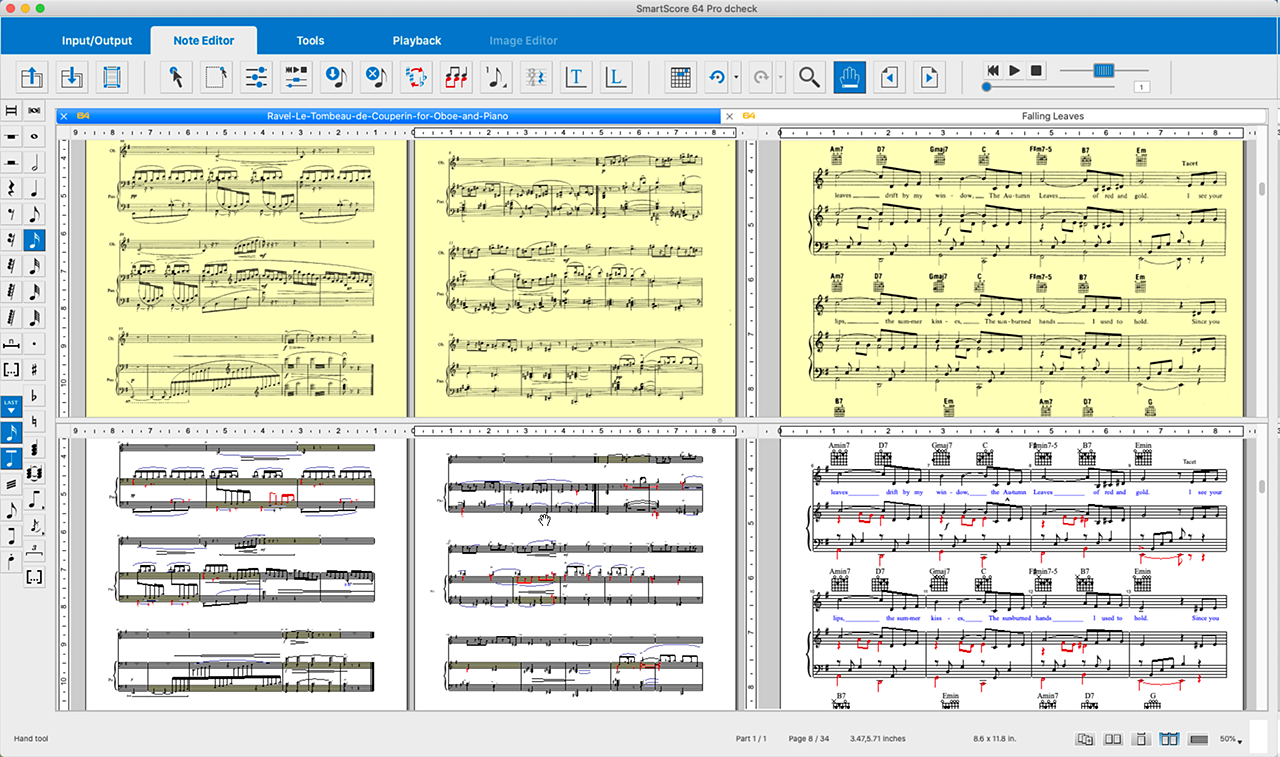The height and width of the screenshot is (757, 1280).
Task: Select the text tool T icon
Action: coord(575,77)
